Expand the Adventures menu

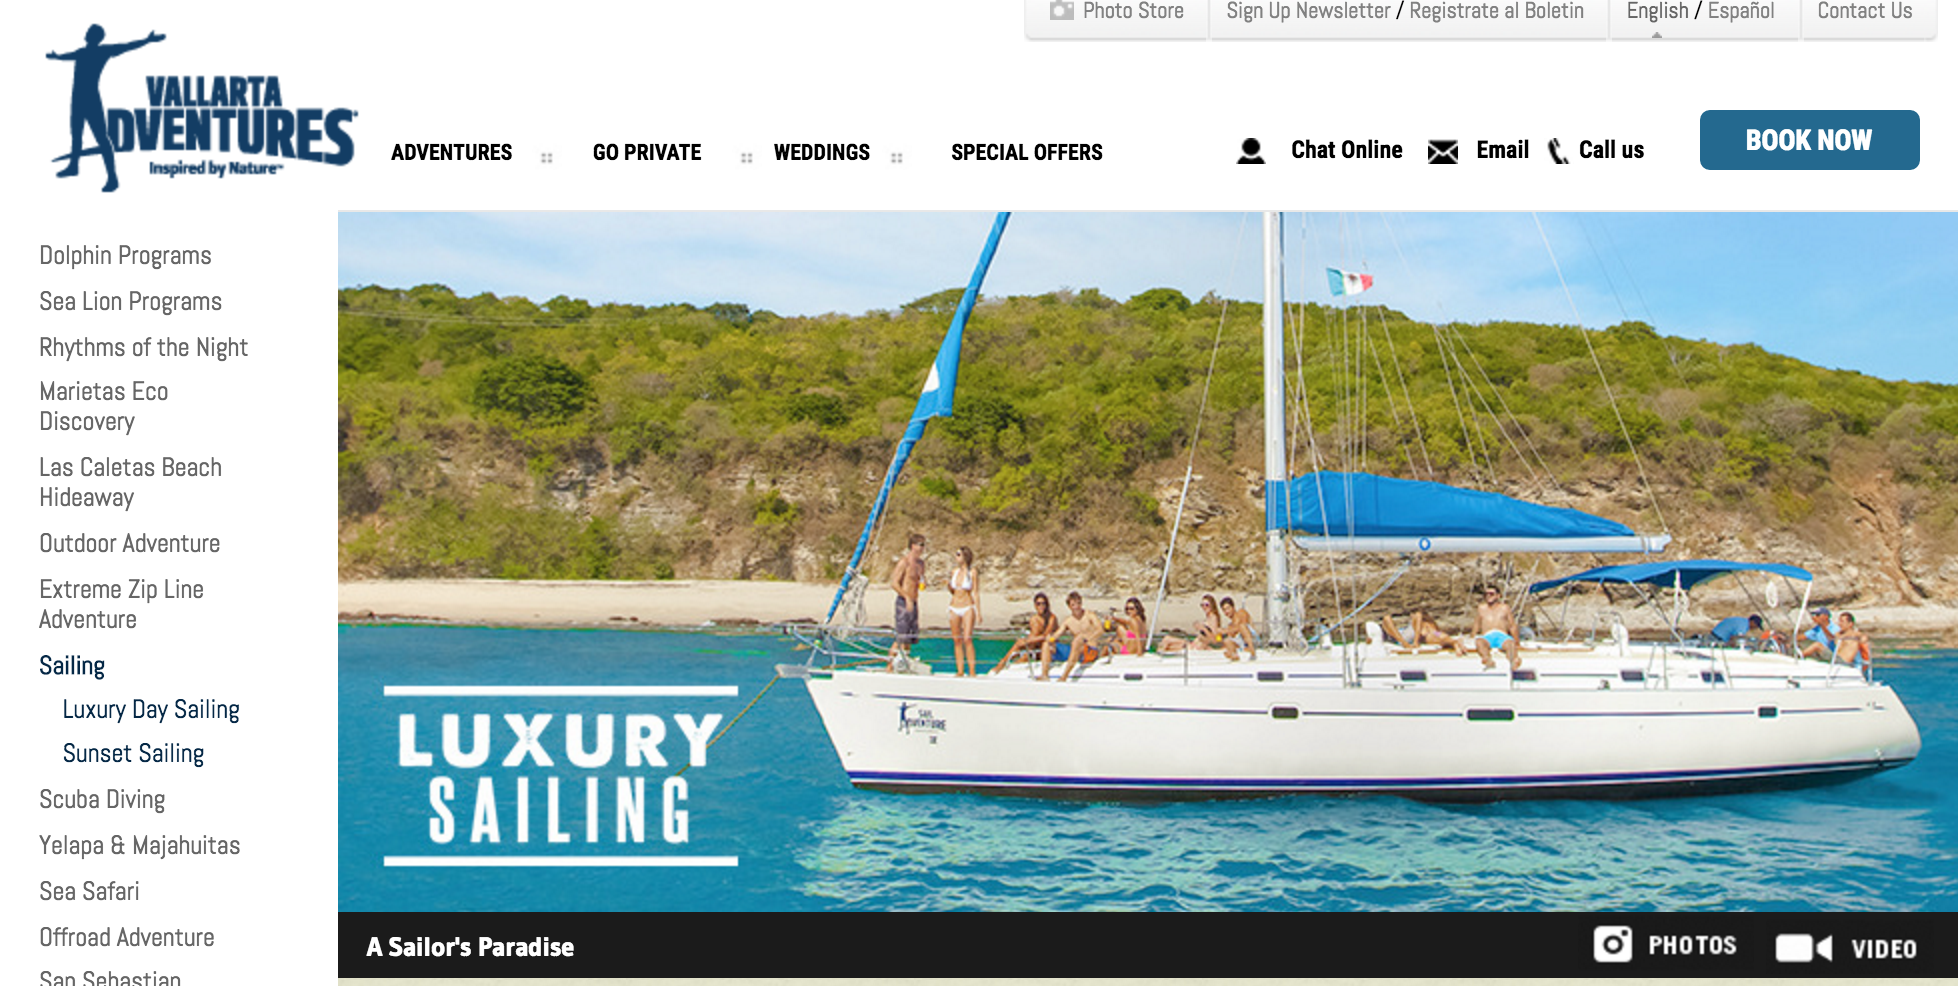coord(451,152)
